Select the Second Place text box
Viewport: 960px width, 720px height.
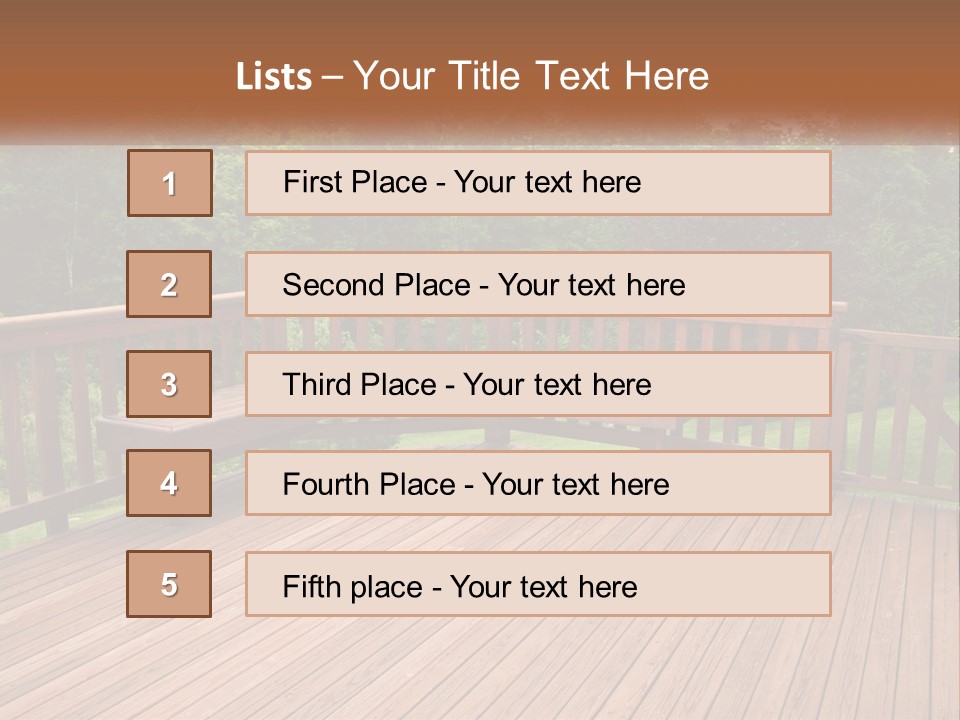pyautogui.click(x=538, y=284)
